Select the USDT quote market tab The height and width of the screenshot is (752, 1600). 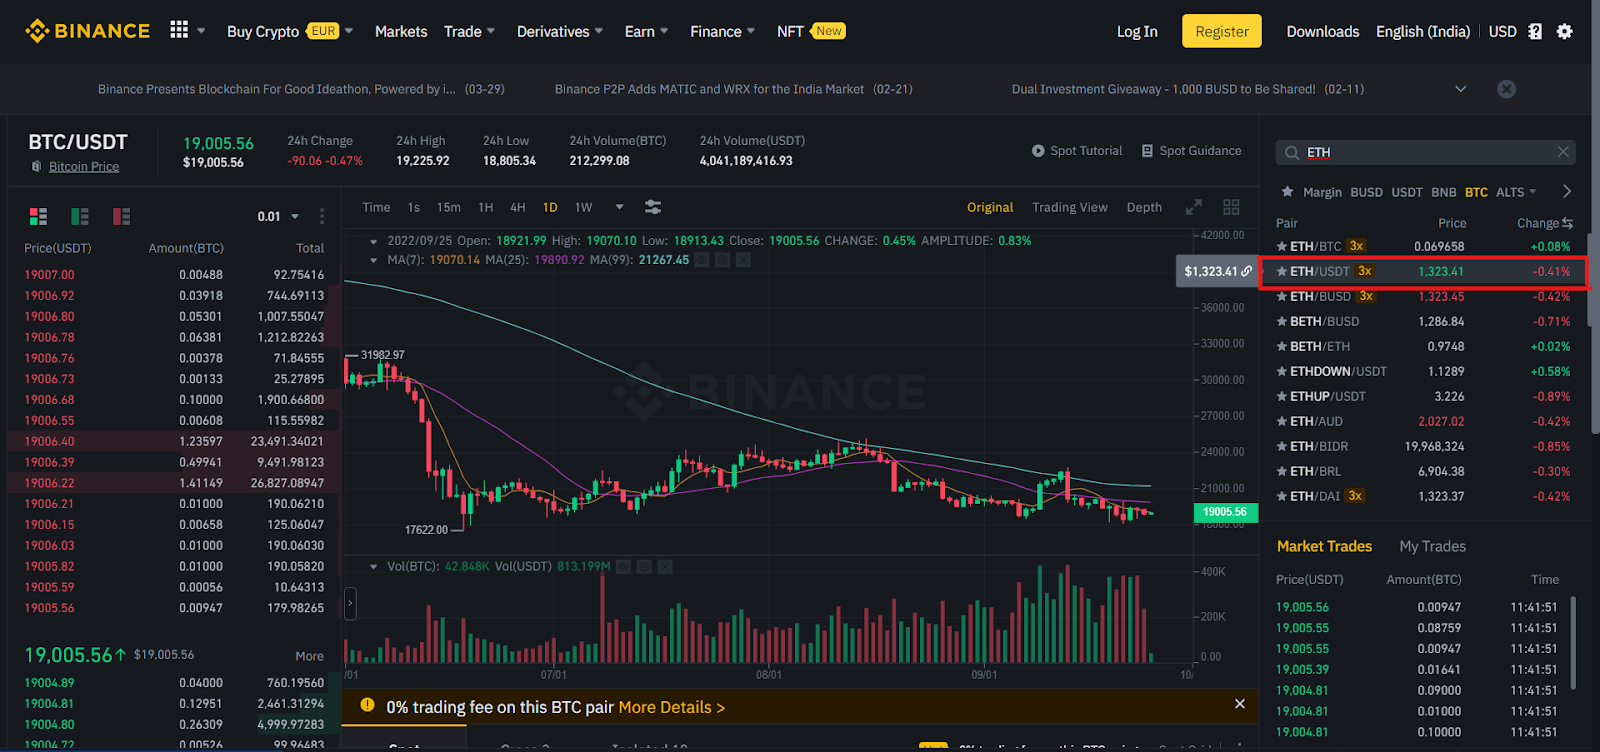point(1407,192)
